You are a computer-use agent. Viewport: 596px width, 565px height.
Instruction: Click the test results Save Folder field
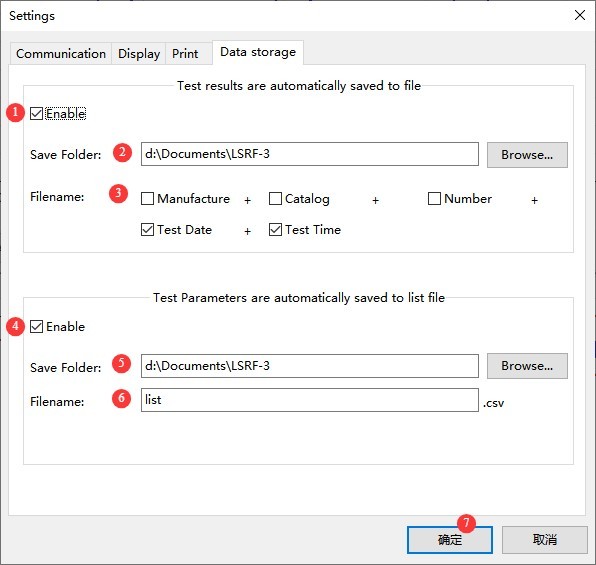pyautogui.click(x=310, y=154)
